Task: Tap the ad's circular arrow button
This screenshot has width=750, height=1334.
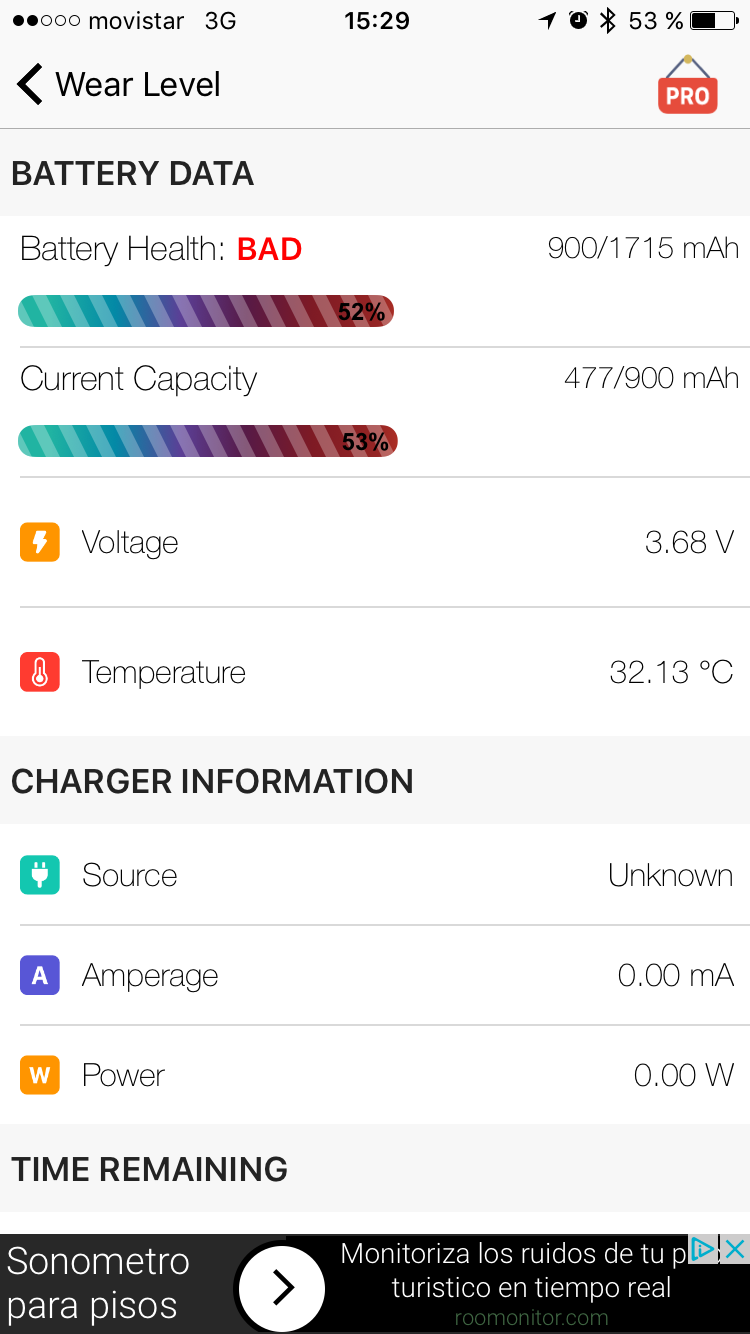Action: pyautogui.click(x=282, y=1288)
